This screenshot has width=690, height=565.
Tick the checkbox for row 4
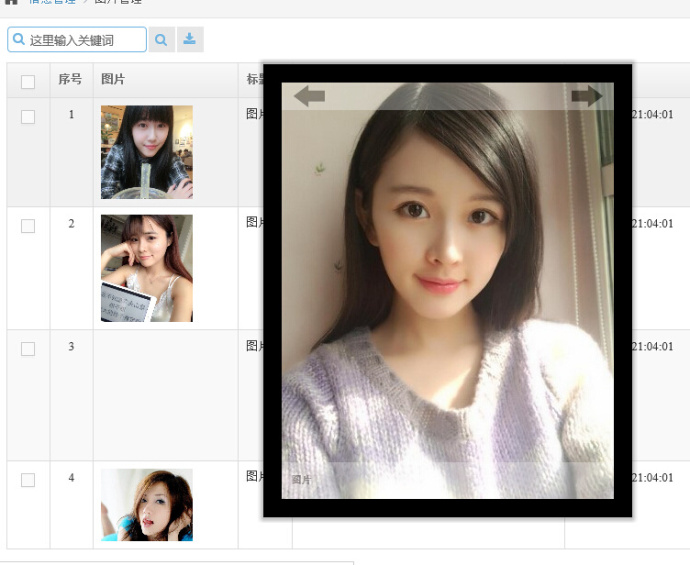pyautogui.click(x=28, y=480)
